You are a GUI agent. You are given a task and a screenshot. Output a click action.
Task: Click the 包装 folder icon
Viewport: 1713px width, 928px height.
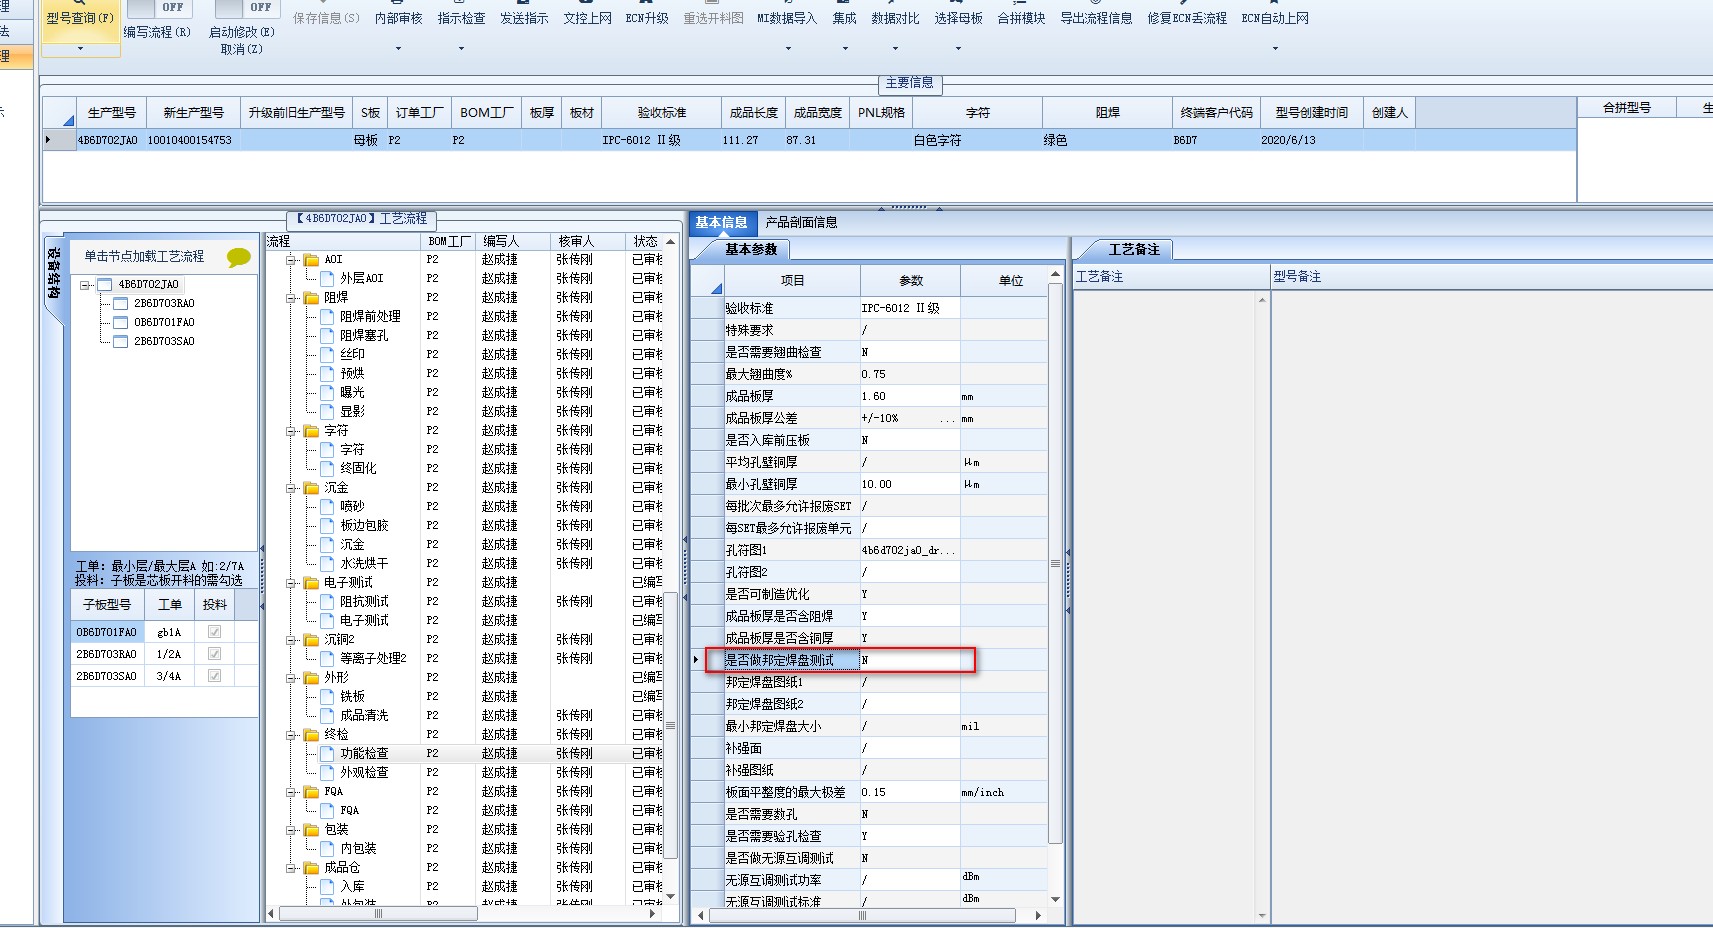point(311,830)
